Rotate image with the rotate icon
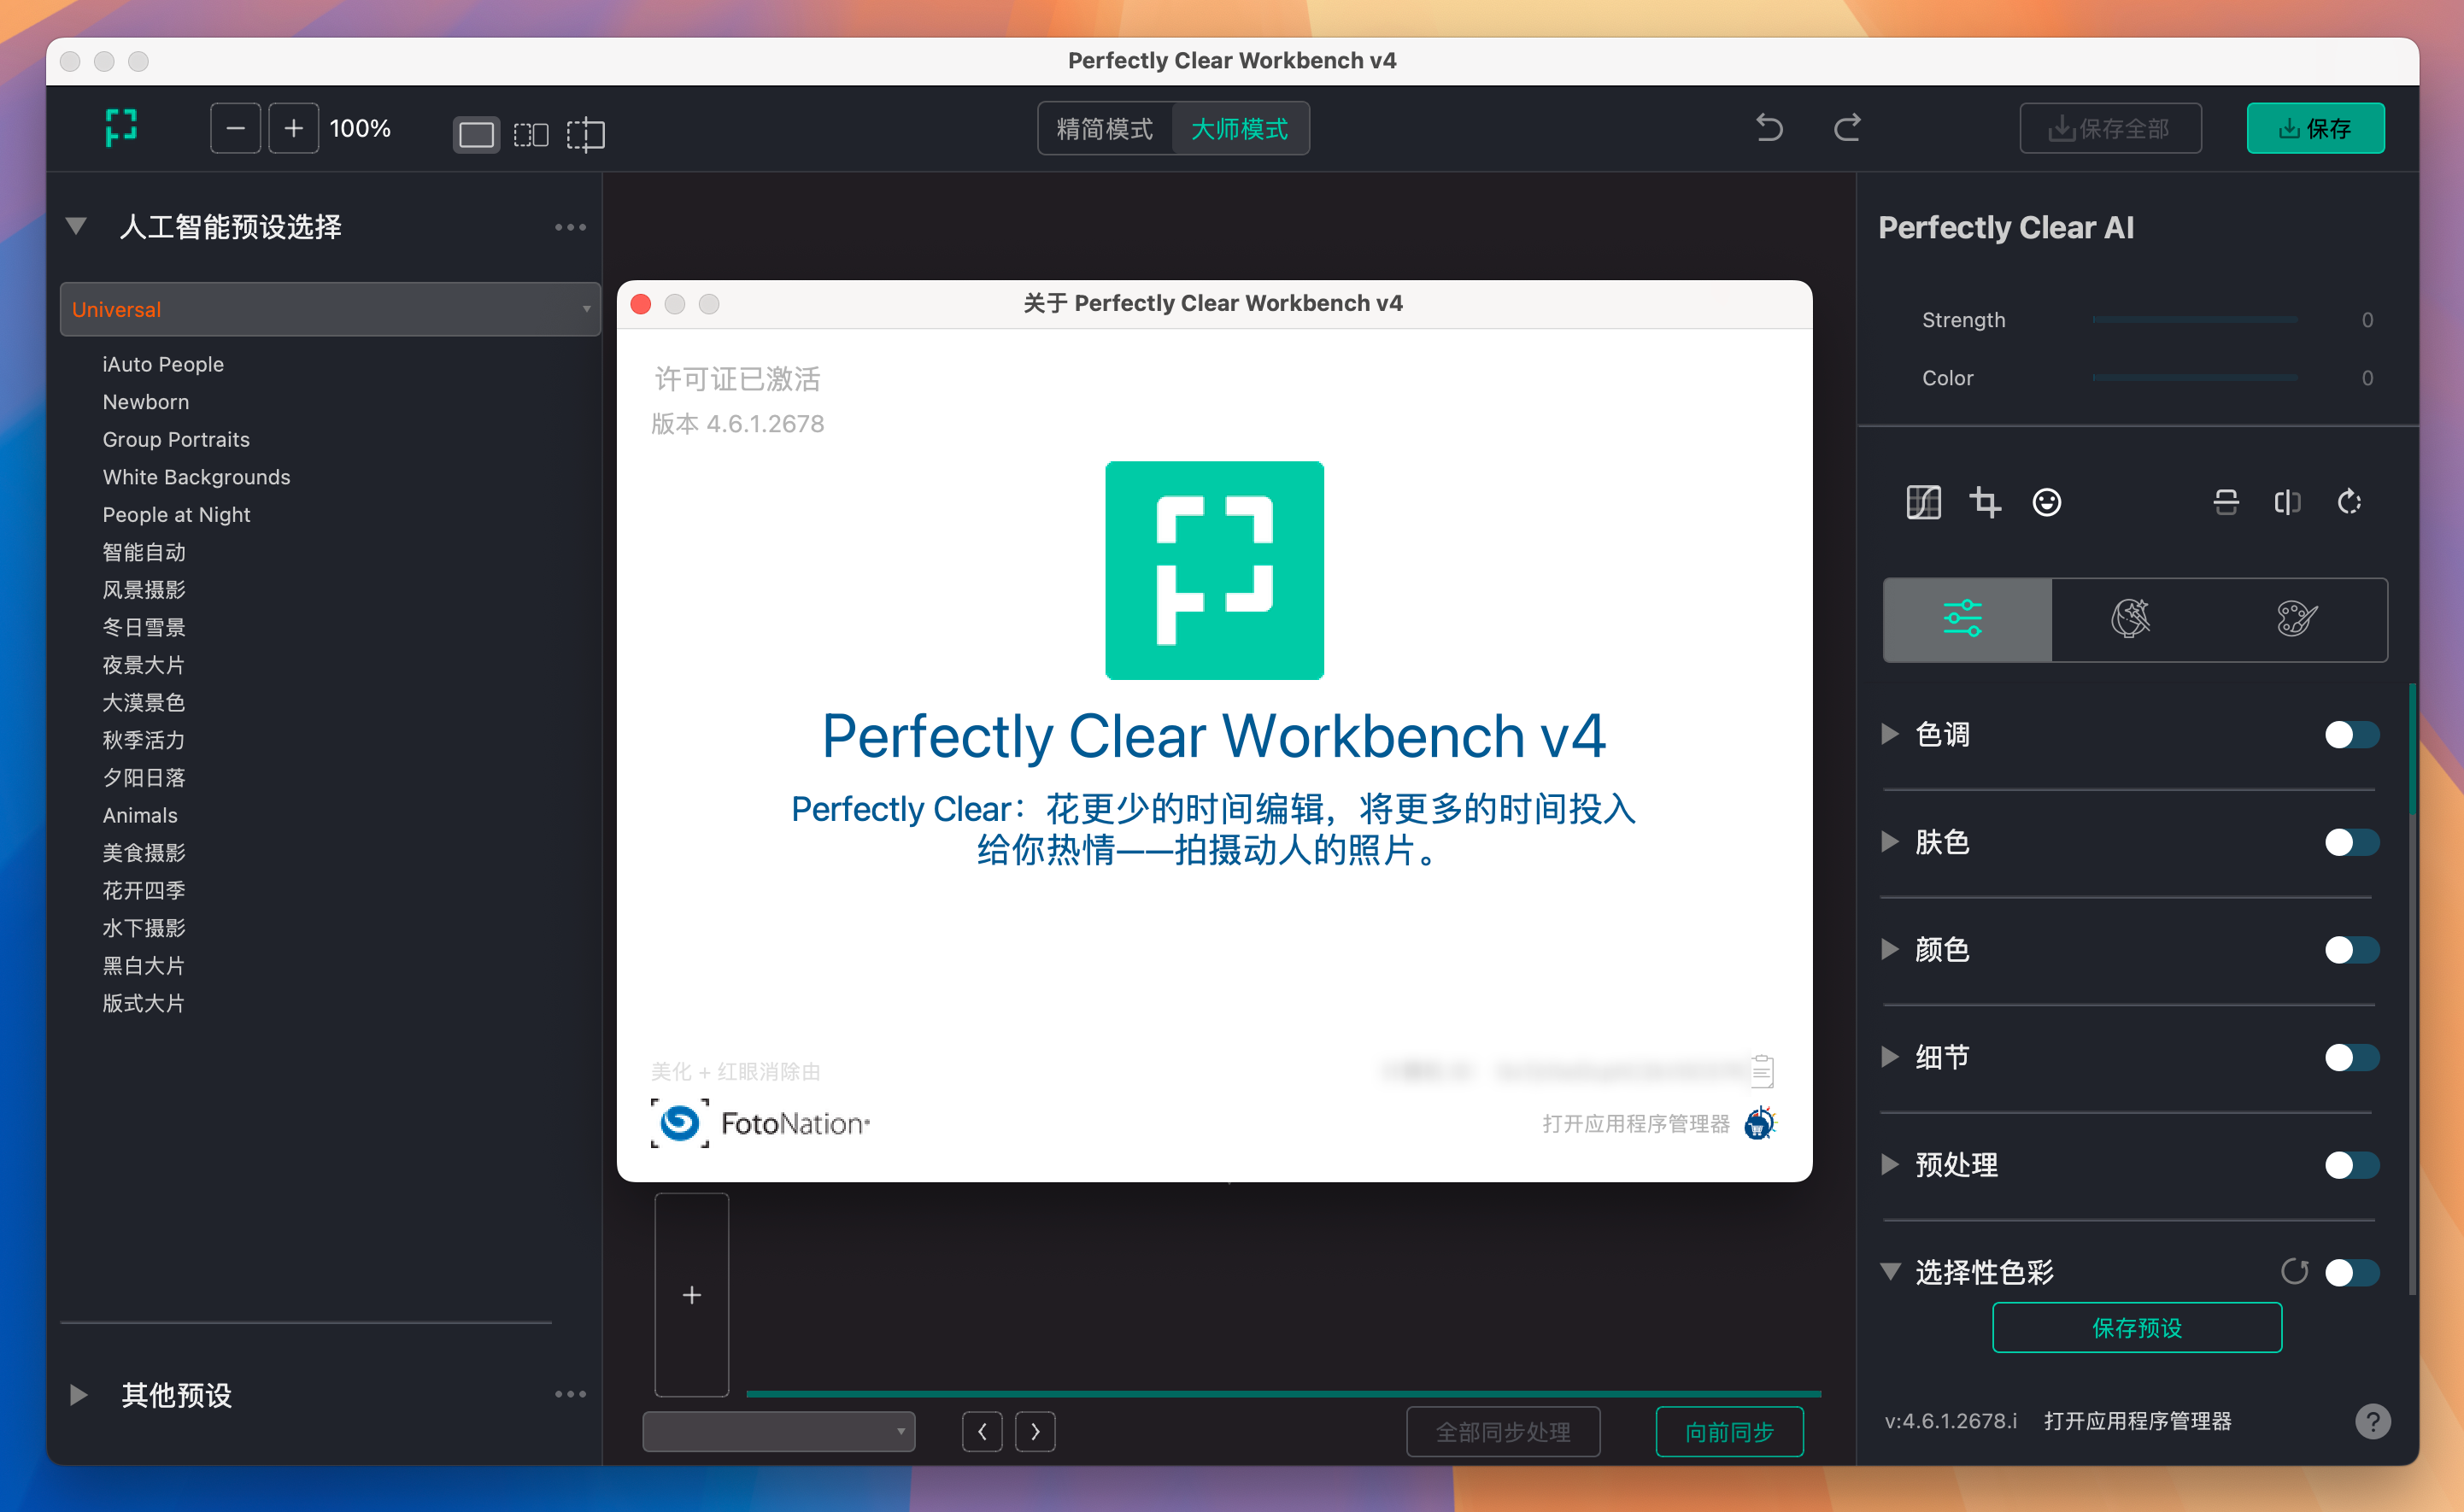This screenshot has height=1512, width=2464. click(x=2349, y=502)
